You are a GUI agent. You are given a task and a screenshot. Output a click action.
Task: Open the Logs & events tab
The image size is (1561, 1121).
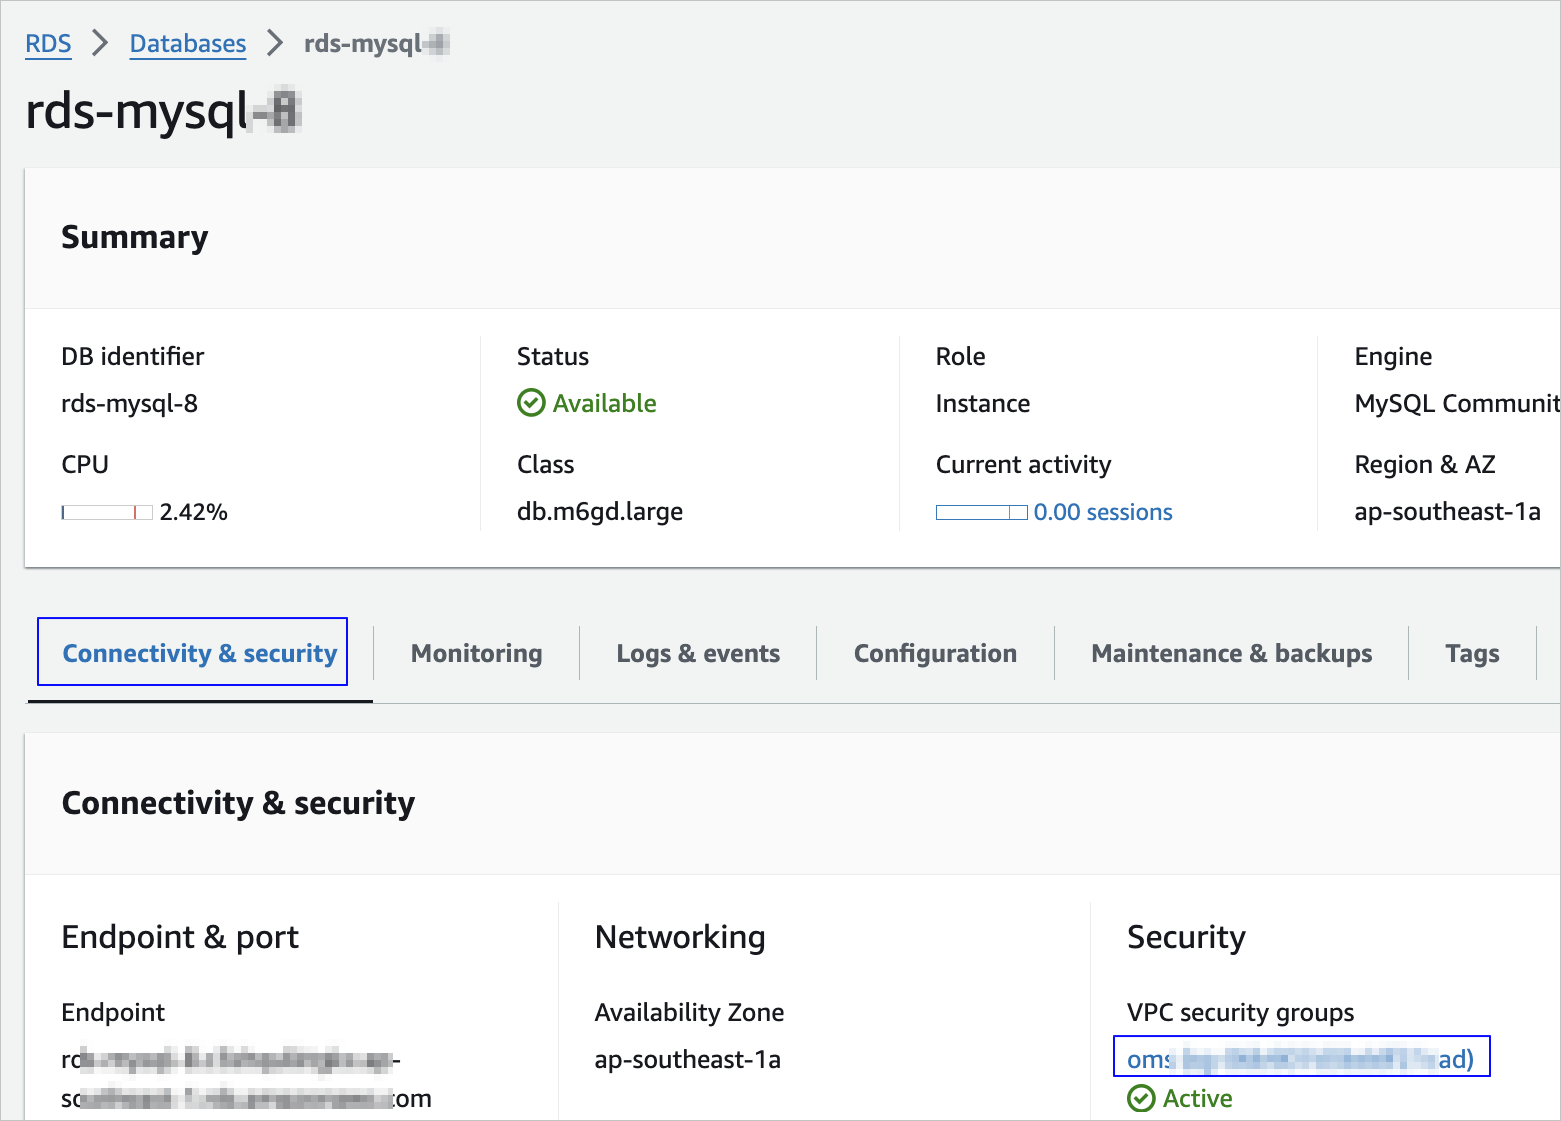[x=698, y=653]
